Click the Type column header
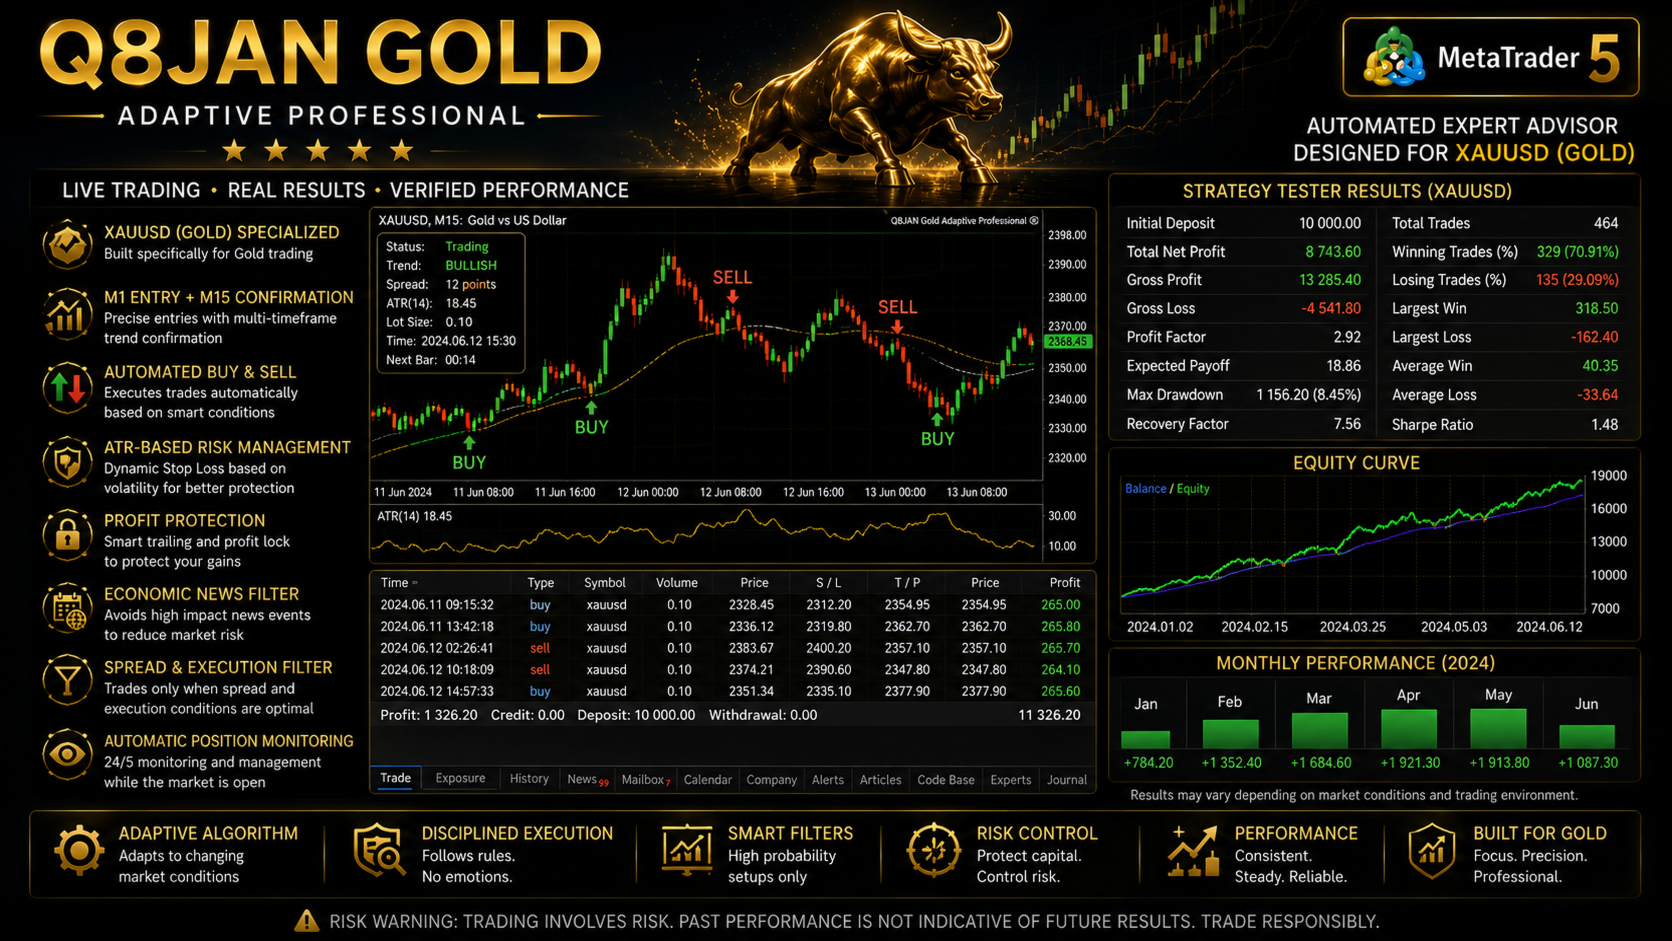Viewport: 1672px width, 941px height. (x=541, y=582)
